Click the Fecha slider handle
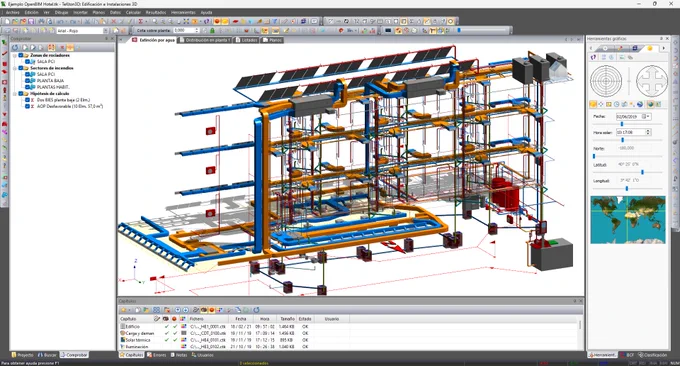 point(622,124)
